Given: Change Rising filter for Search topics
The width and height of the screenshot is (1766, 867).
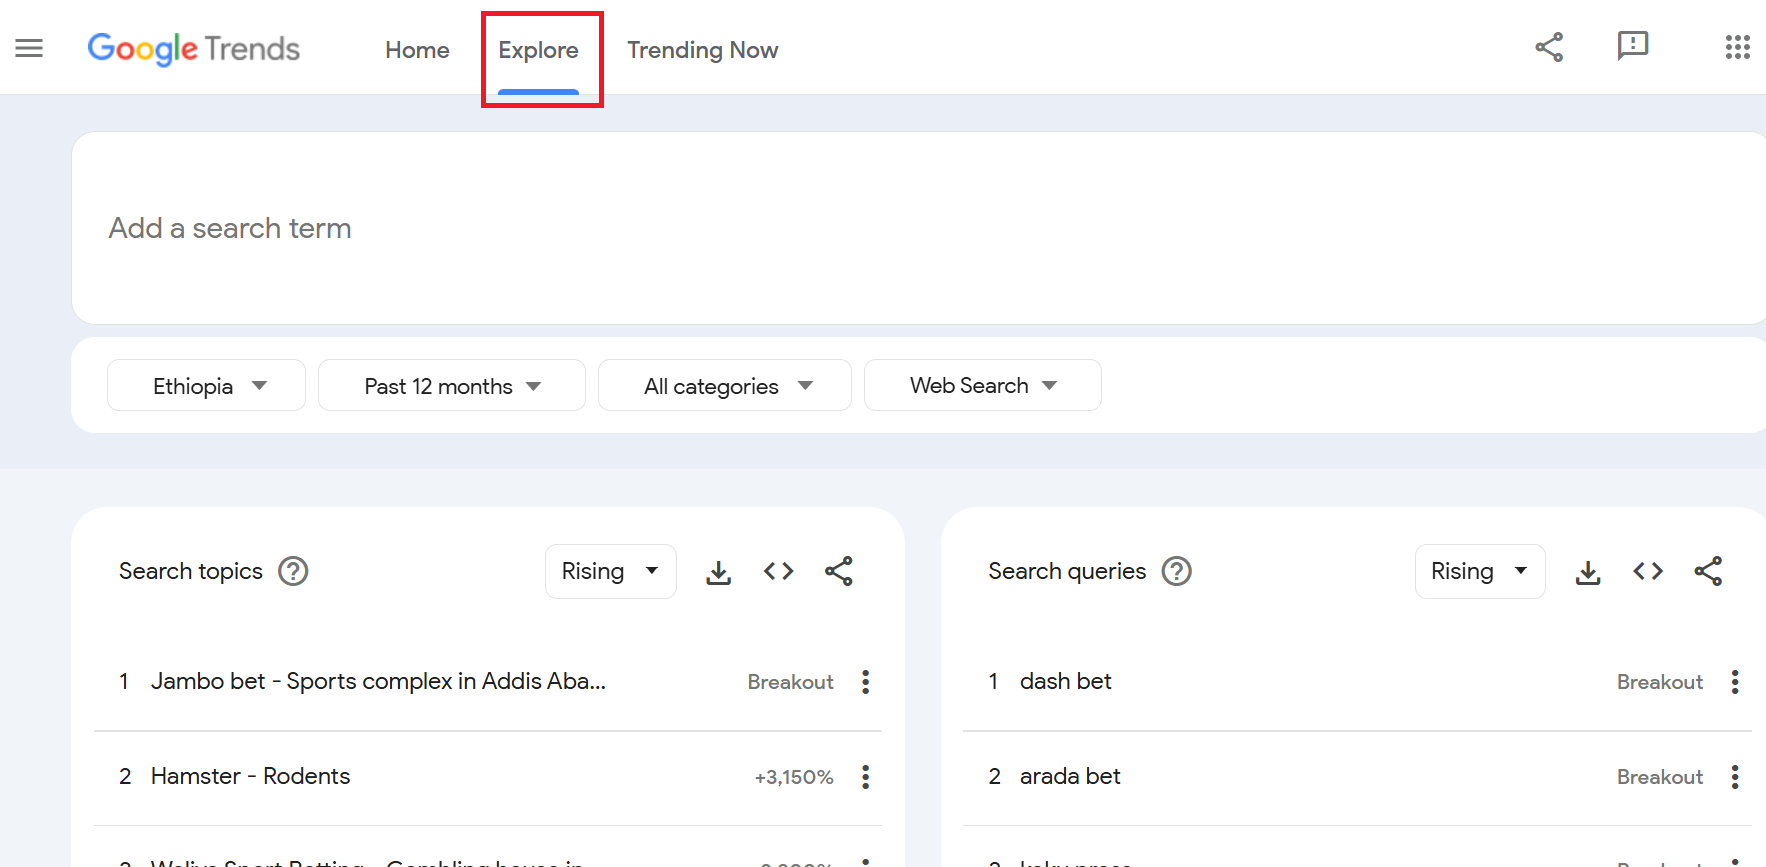Looking at the screenshot, I should tap(611, 571).
